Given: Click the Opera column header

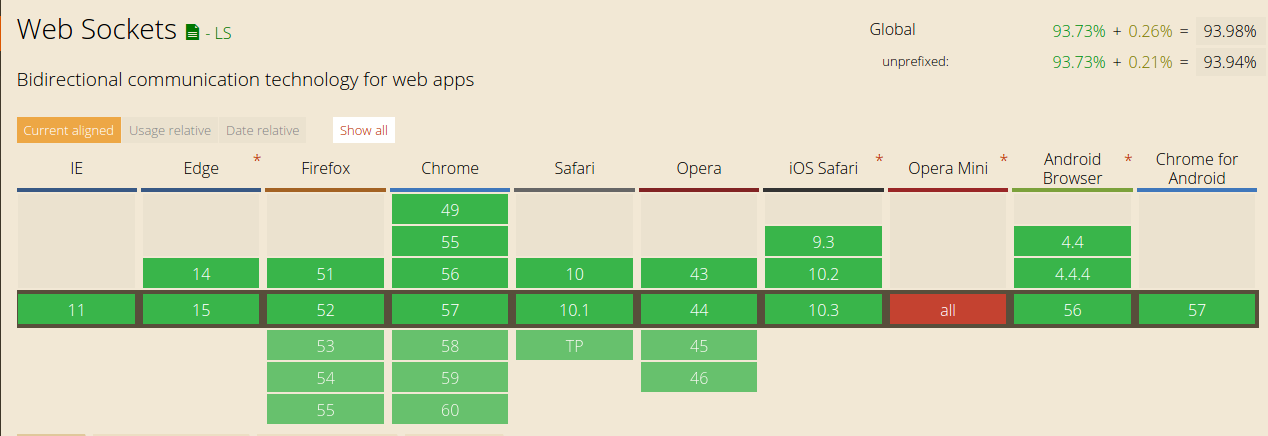Looking at the screenshot, I should click(x=699, y=168).
